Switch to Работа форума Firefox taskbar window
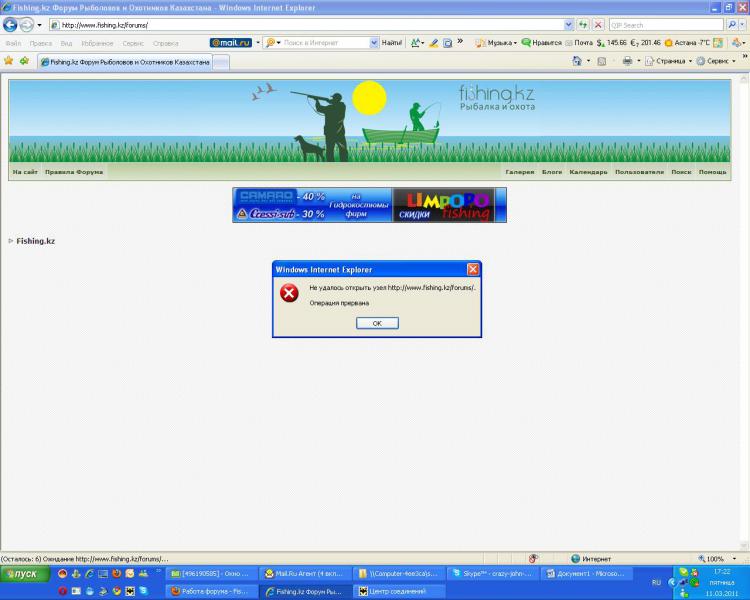 click(210, 591)
